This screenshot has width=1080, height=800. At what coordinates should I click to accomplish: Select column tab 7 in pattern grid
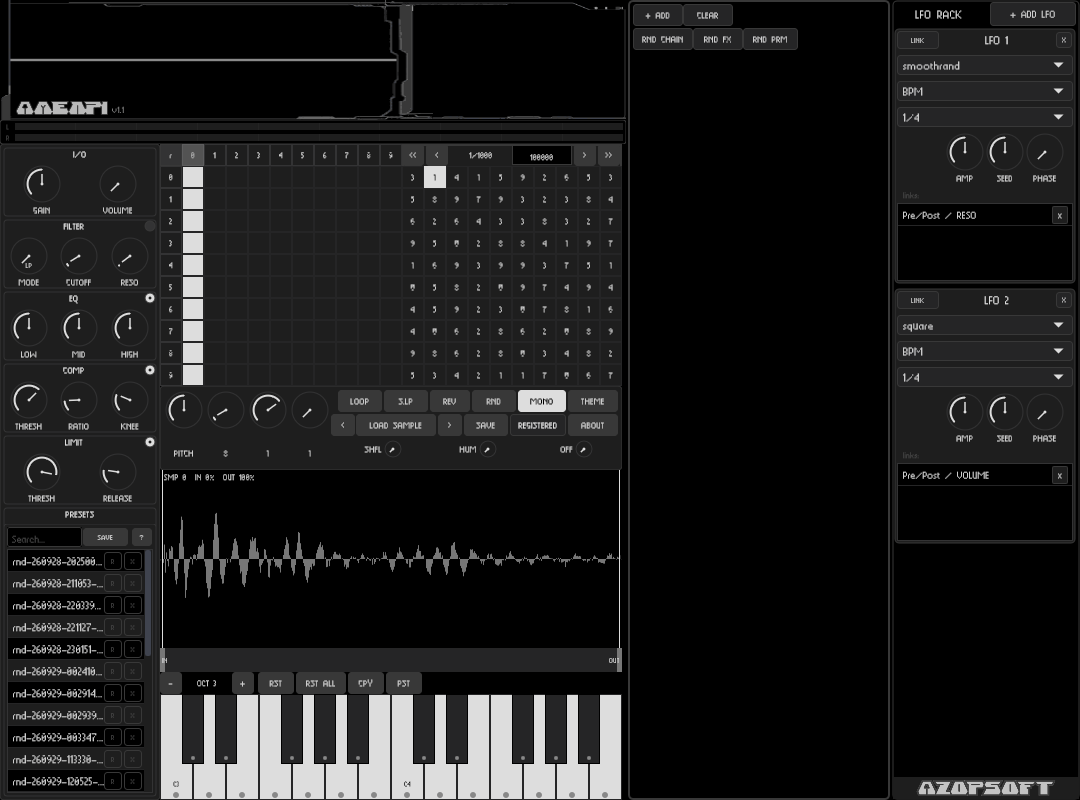coord(346,156)
